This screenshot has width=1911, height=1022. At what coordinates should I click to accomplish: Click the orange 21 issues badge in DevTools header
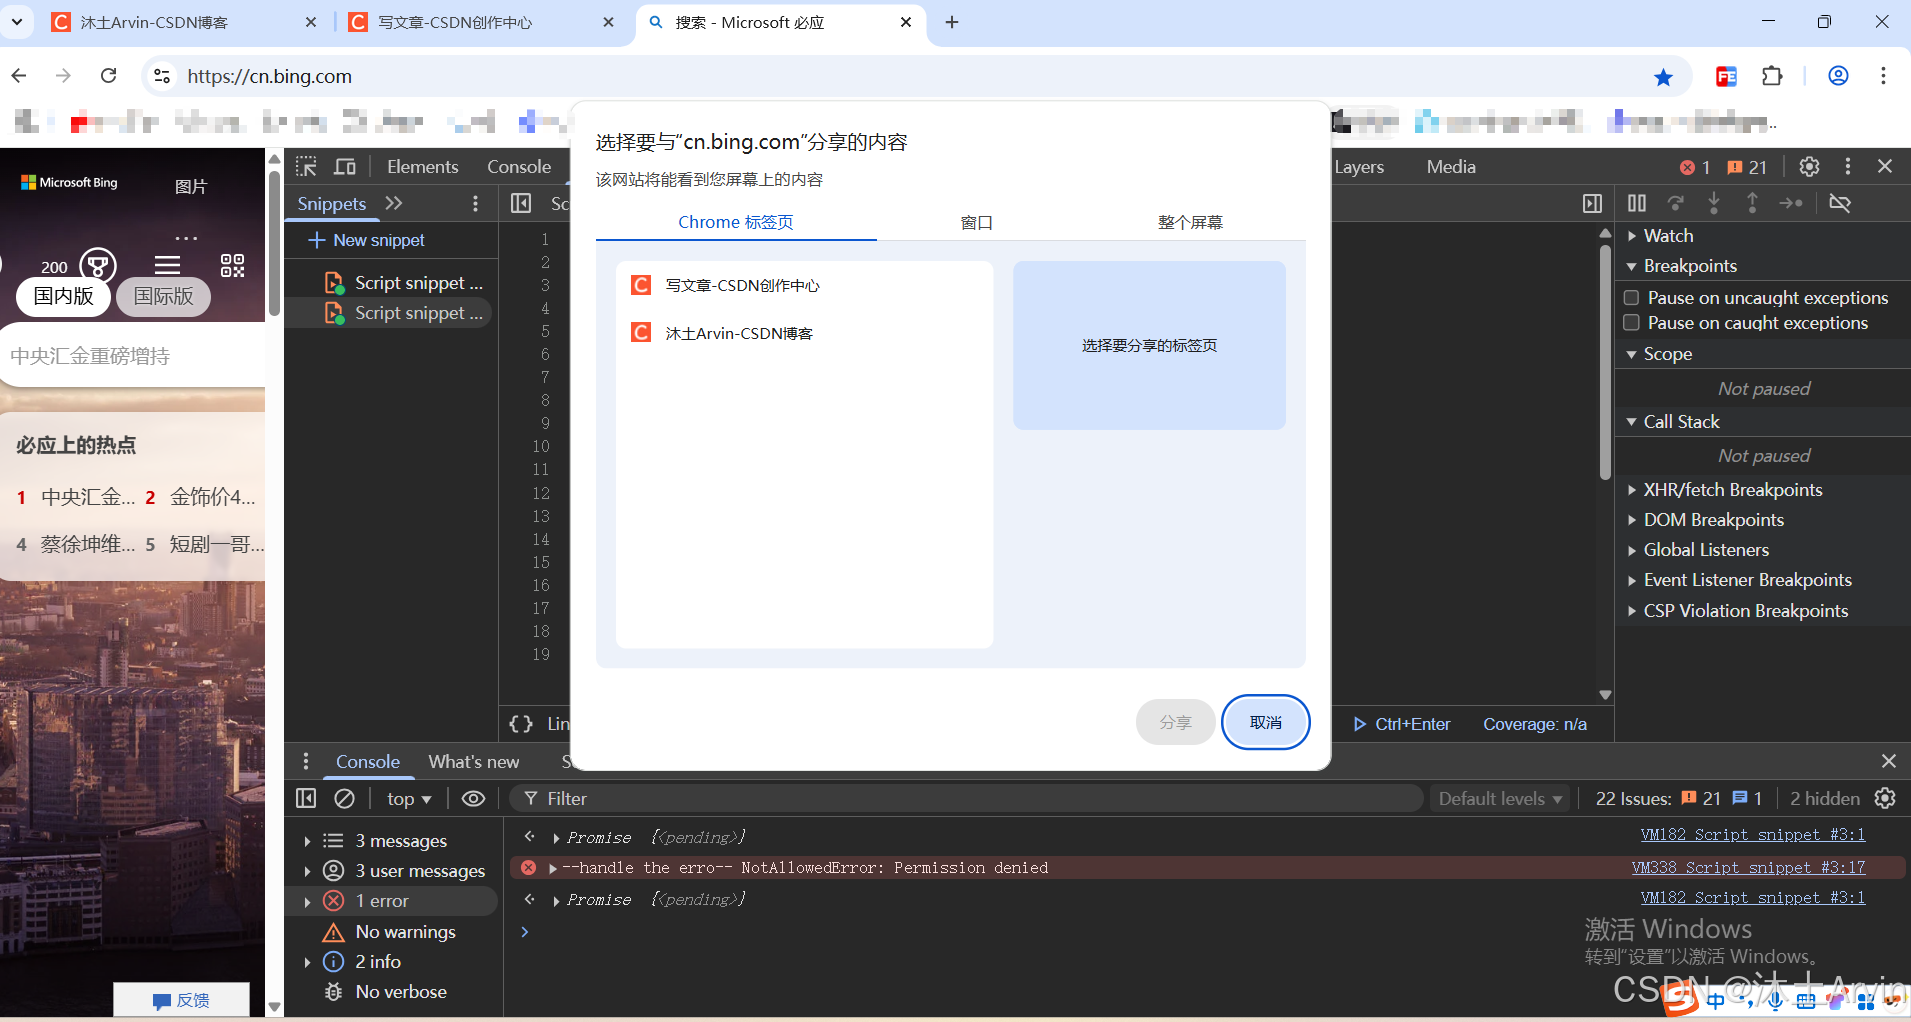(1747, 167)
